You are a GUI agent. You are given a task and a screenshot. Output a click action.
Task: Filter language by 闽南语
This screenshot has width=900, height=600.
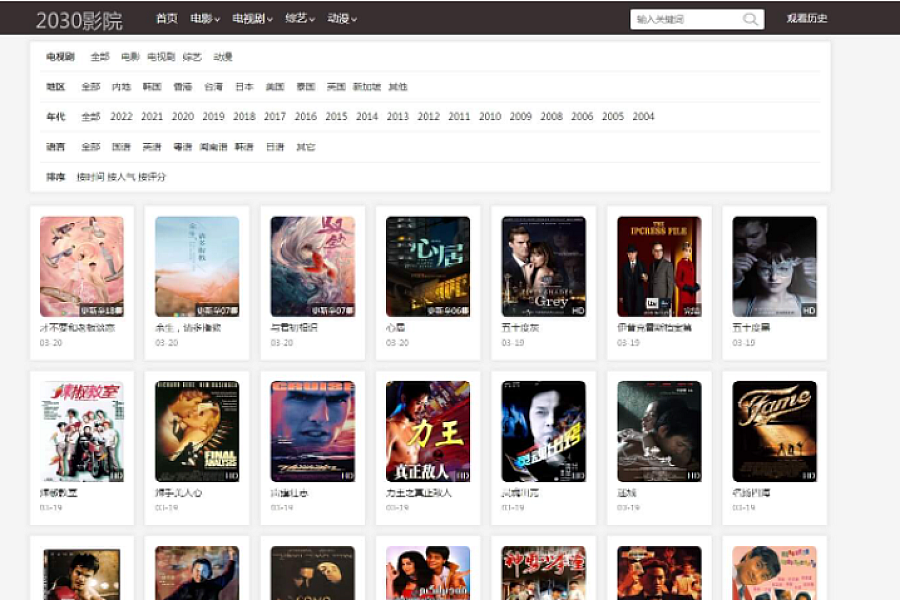tap(214, 147)
